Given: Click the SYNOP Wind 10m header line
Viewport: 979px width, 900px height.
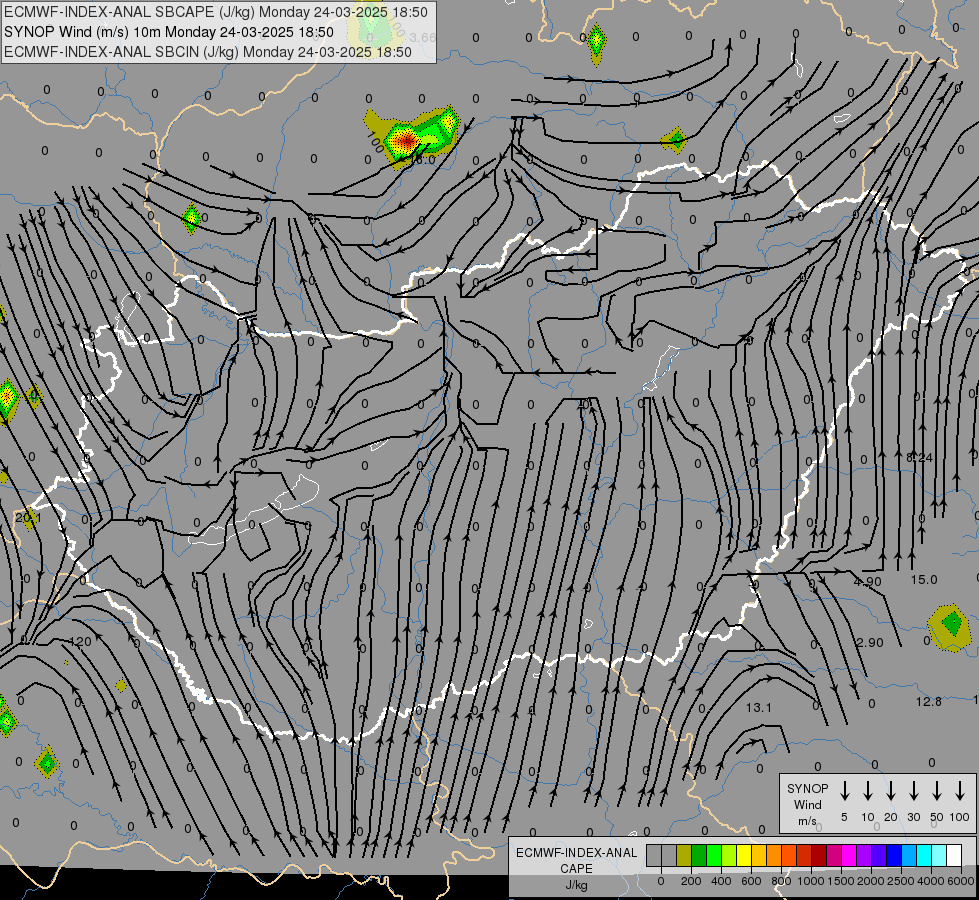Looking at the screenshot, I should coord(169,32).
